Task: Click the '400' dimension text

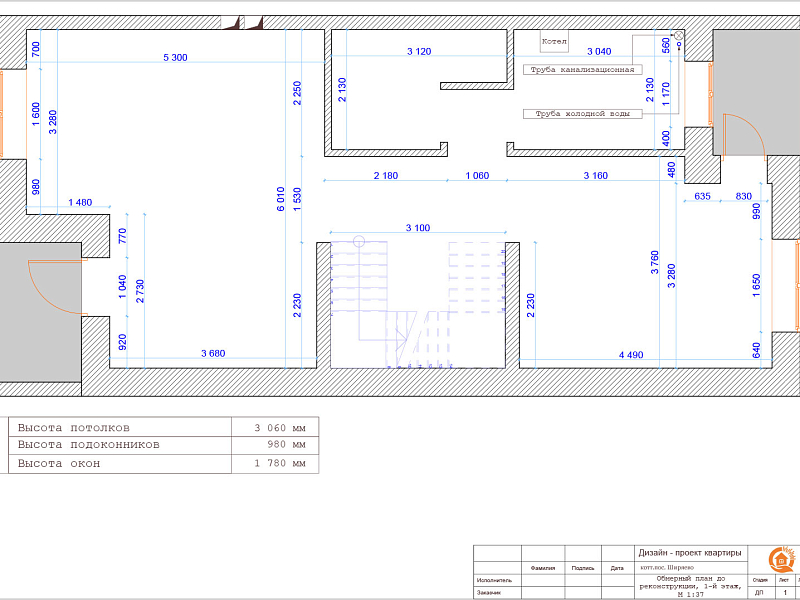Action: (666, 138)
